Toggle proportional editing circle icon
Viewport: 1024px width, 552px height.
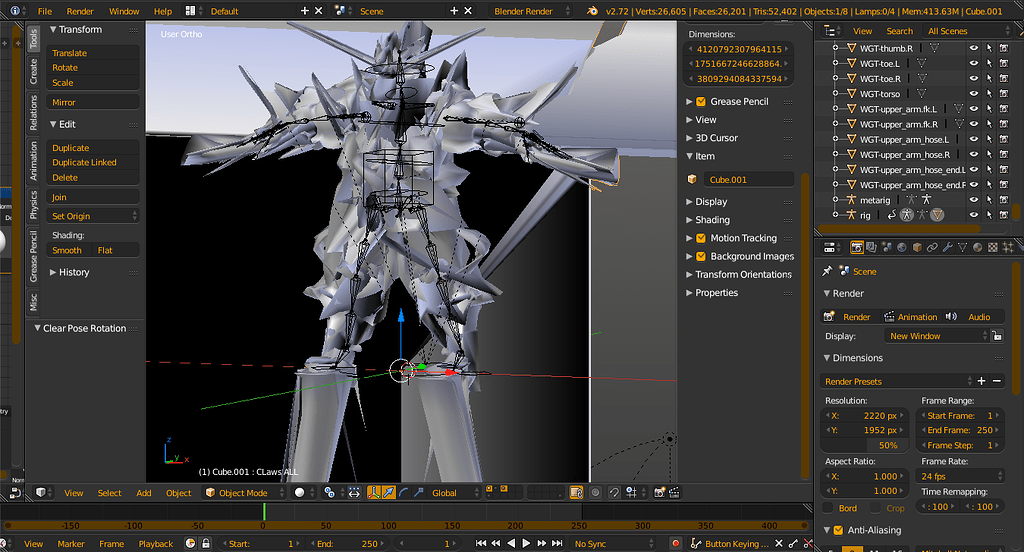click(x=595, y=493)
